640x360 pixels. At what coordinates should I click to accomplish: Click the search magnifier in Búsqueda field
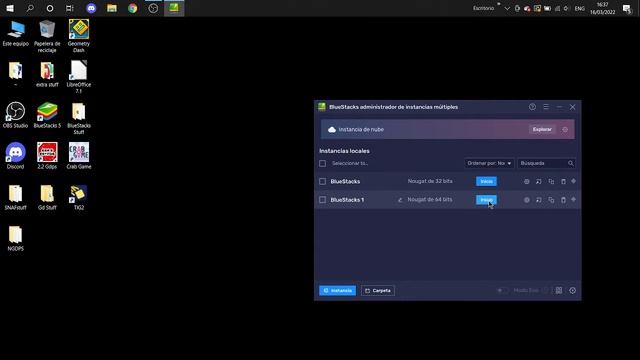click(x=571, y=163)
